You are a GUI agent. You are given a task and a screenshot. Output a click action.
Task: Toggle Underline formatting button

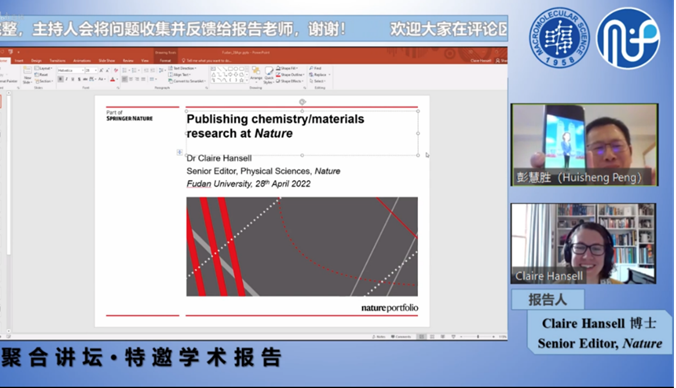pos(72,79)
